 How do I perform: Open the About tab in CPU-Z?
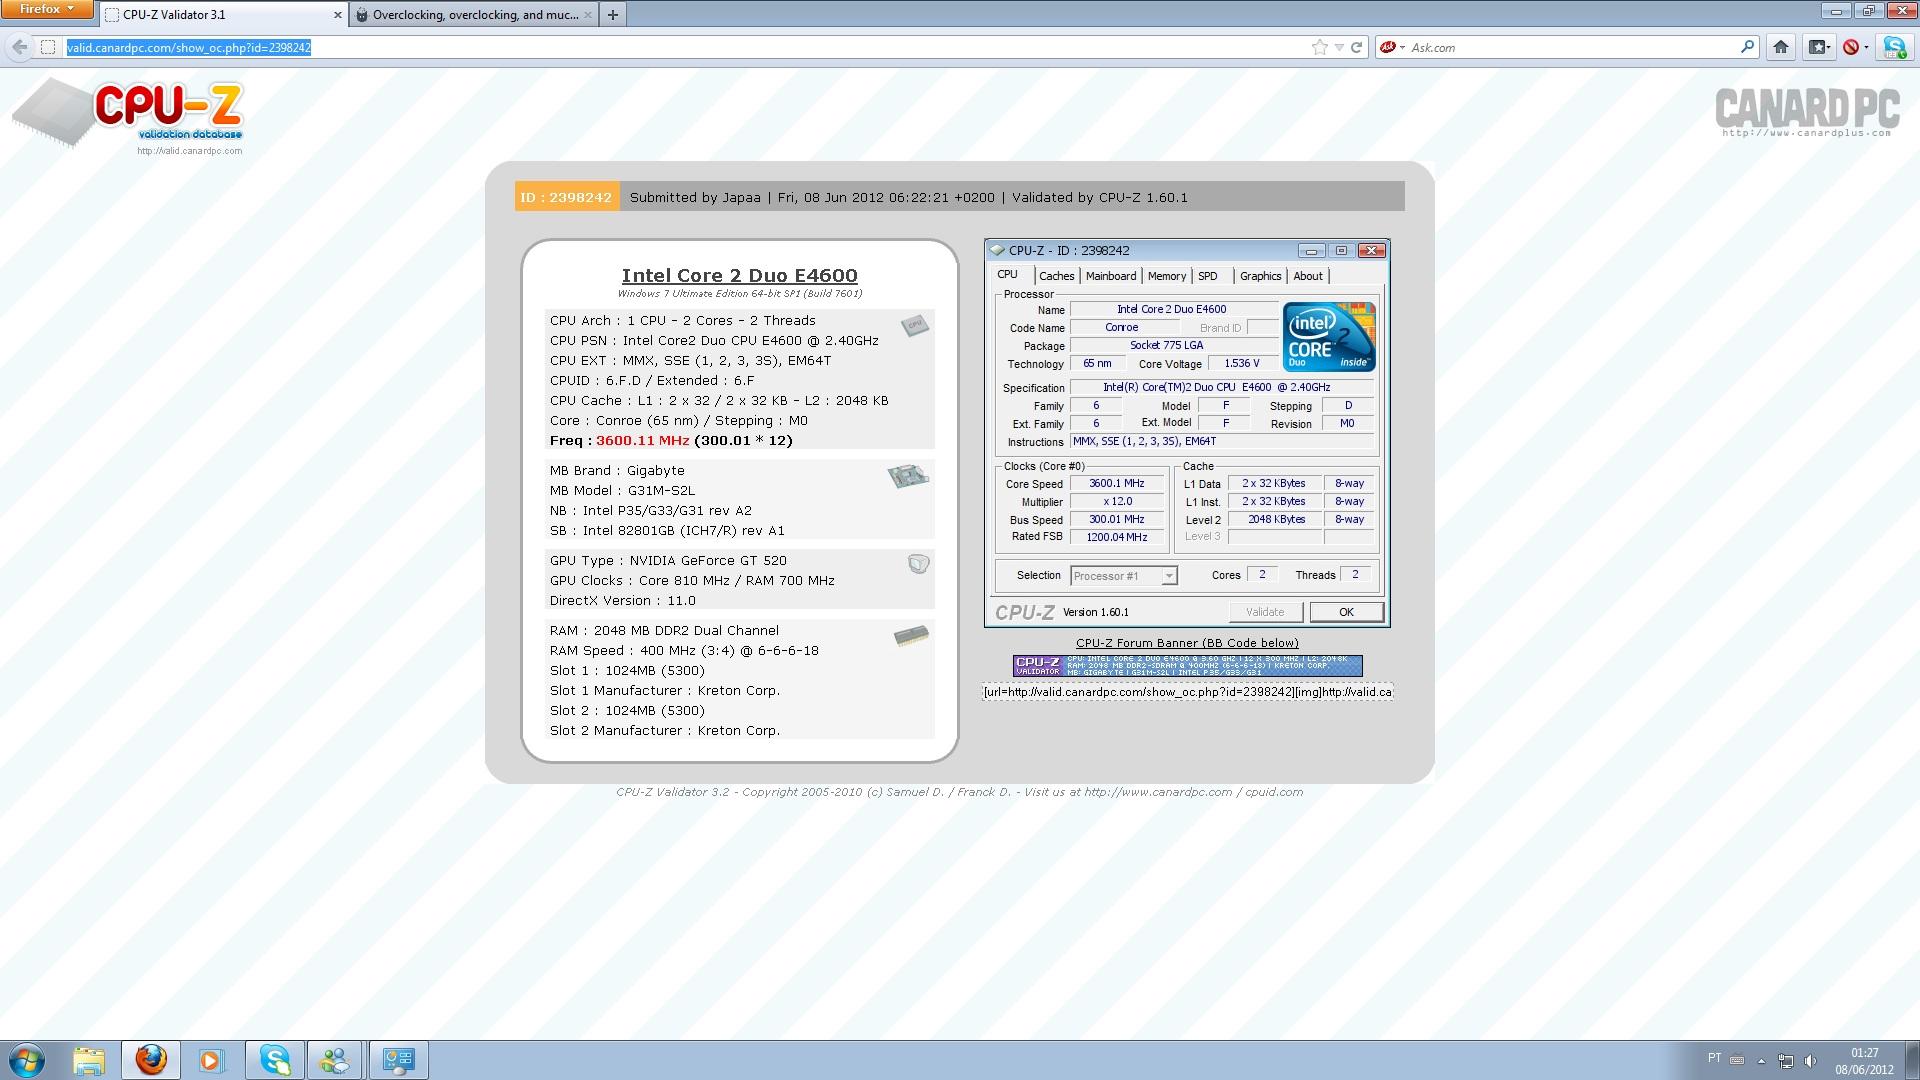[1308, 276]
